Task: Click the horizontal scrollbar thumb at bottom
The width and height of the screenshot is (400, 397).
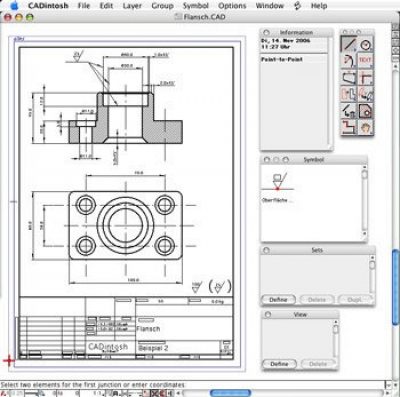Action: 231,393
